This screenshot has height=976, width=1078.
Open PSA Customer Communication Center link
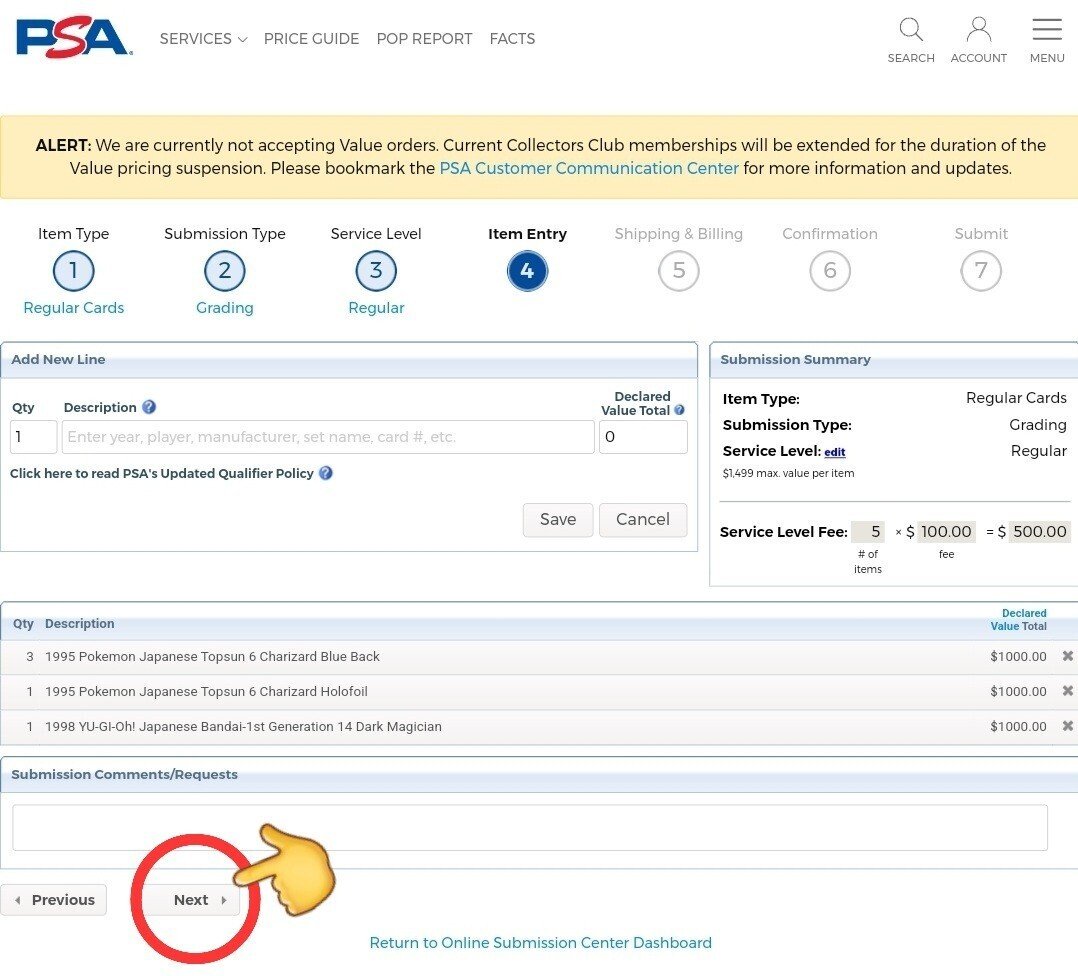tap(588, 168)
